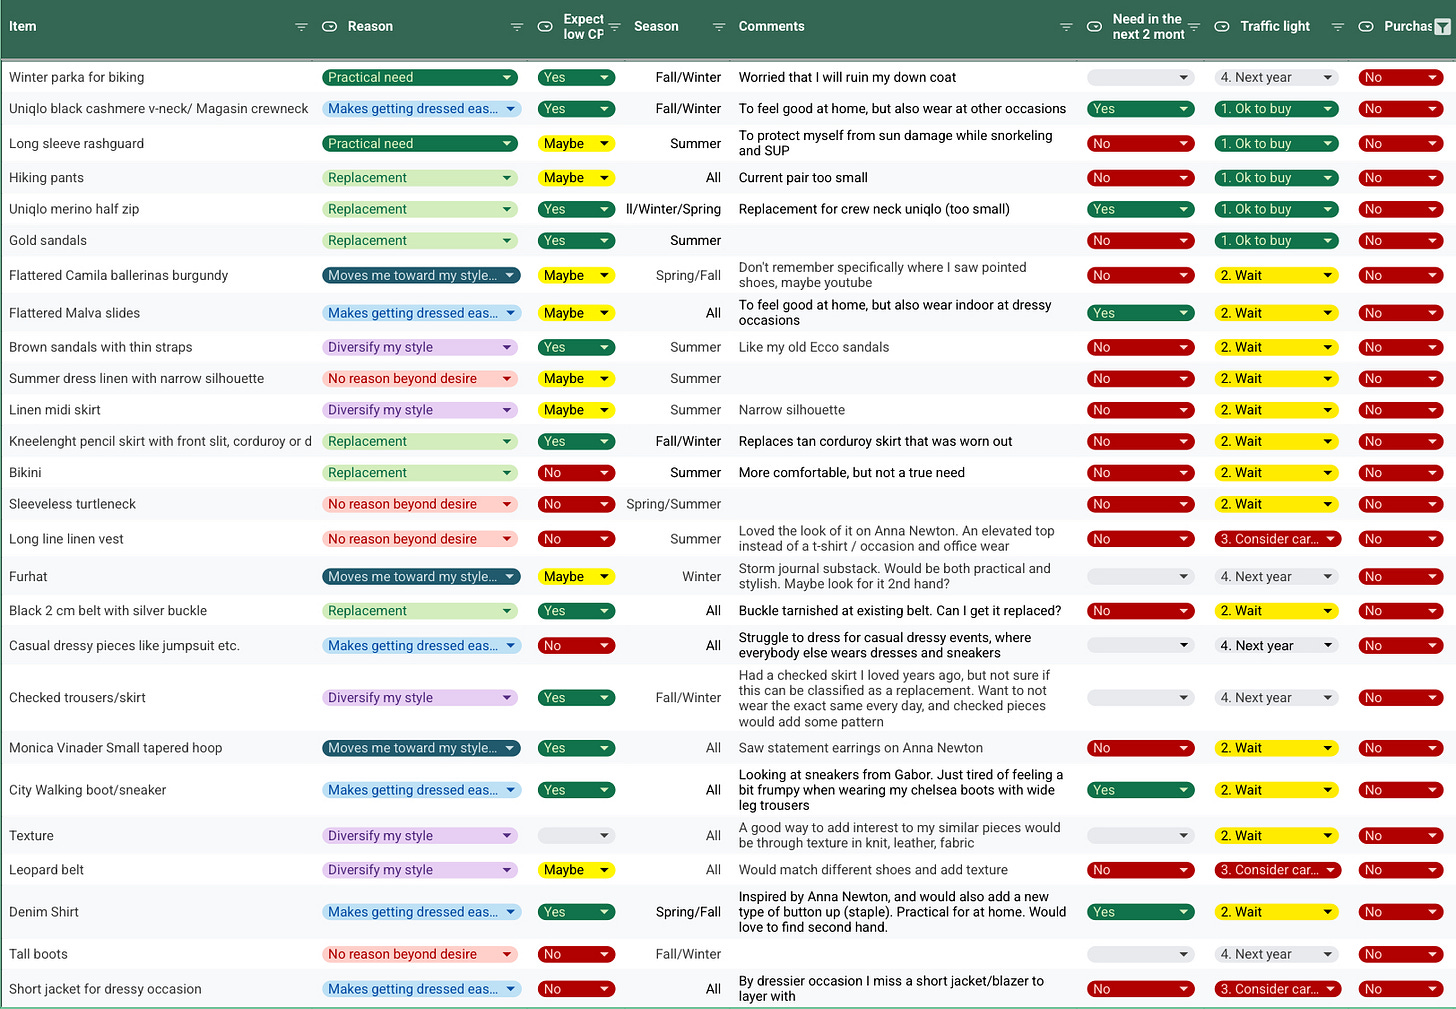Open Diversify my style dropdown for Brown sandals
This screenshot has height=1009, width=1456.
coord(420,347)
